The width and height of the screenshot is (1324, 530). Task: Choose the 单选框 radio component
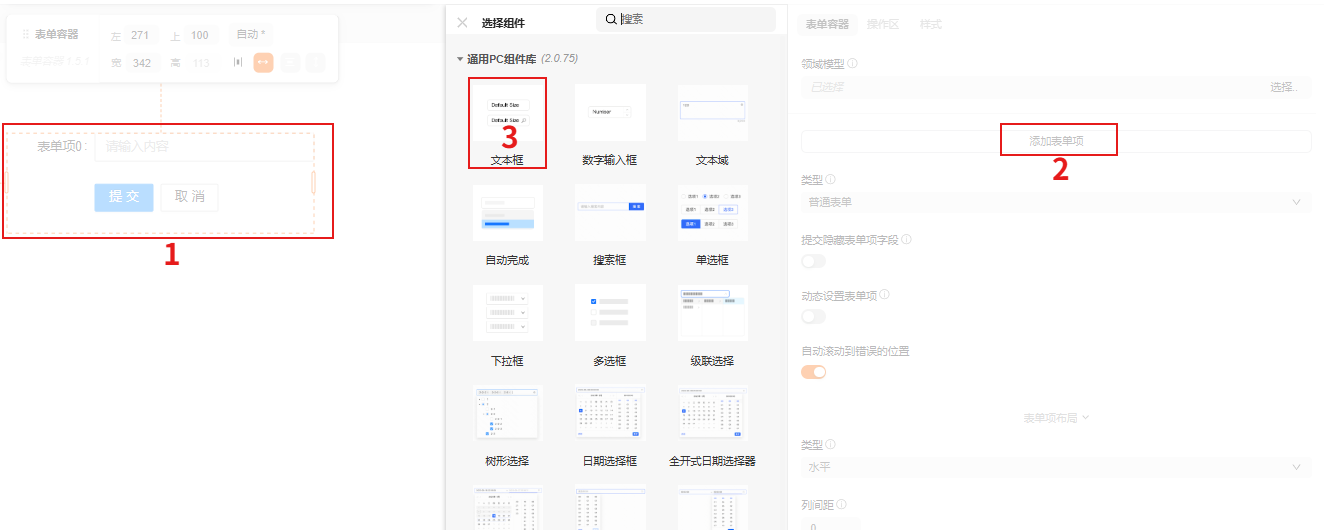point(712,225)
